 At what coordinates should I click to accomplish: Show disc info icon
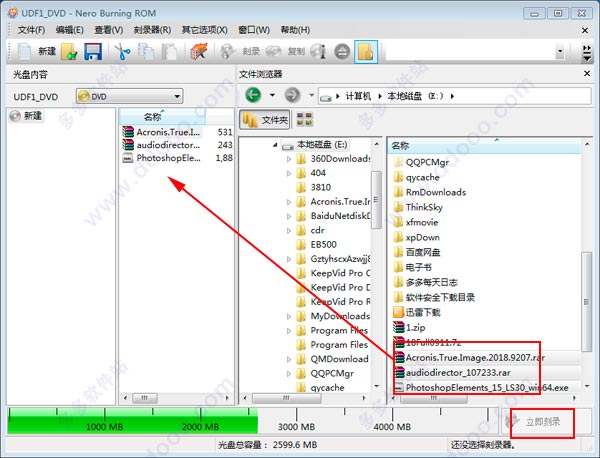318,51
